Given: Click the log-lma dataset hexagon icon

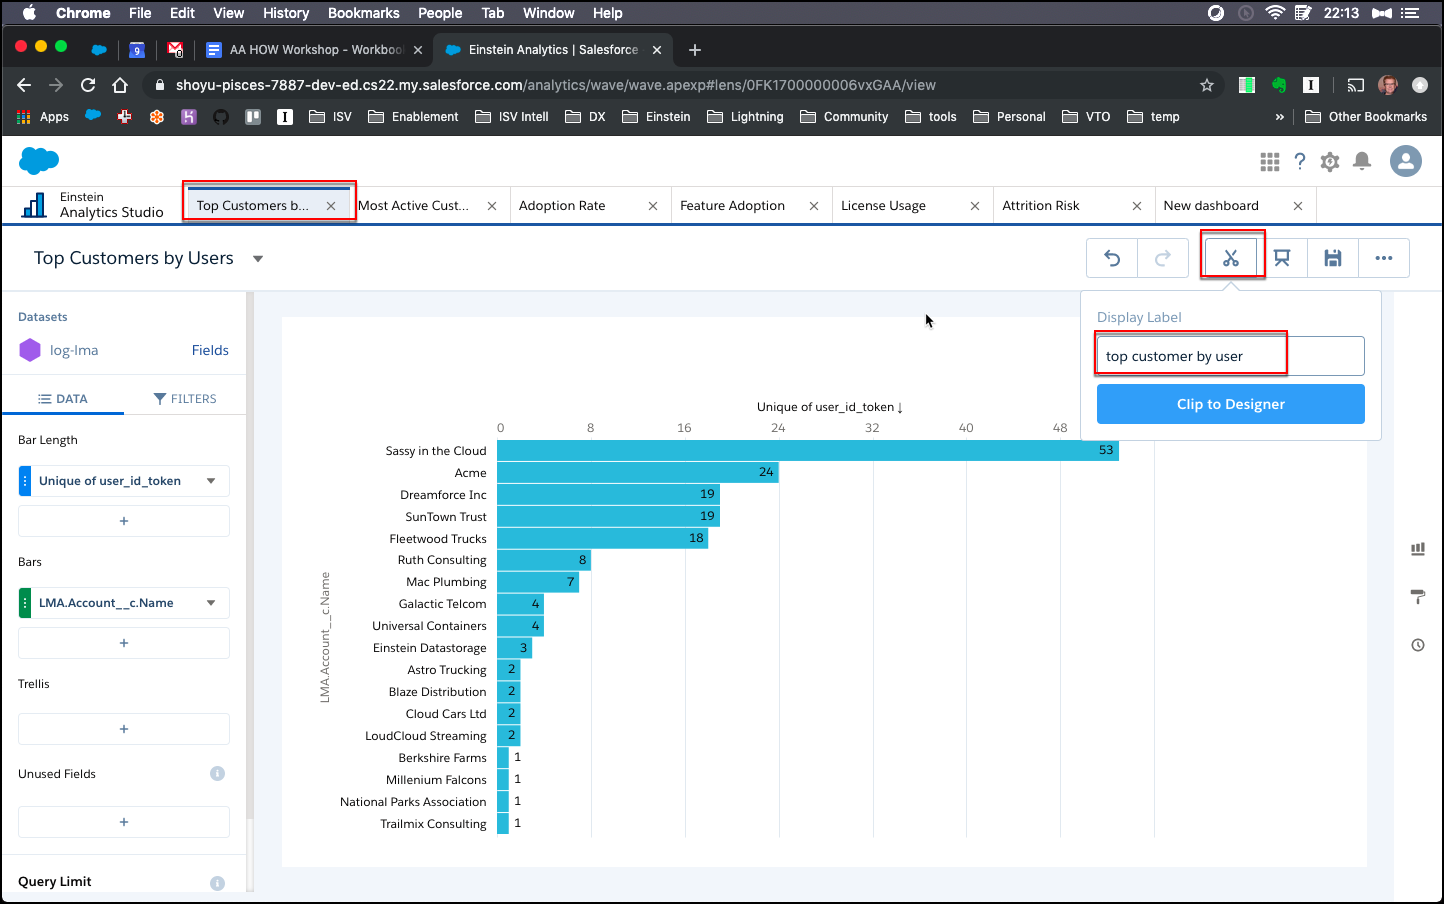Looking at the screenshot, I should pos(30,350).
